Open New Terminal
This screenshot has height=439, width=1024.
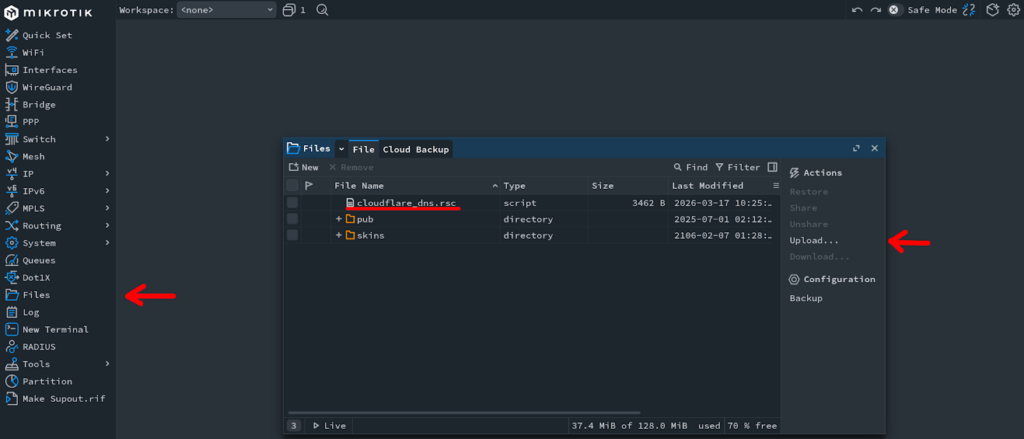(x=55, y=329)
